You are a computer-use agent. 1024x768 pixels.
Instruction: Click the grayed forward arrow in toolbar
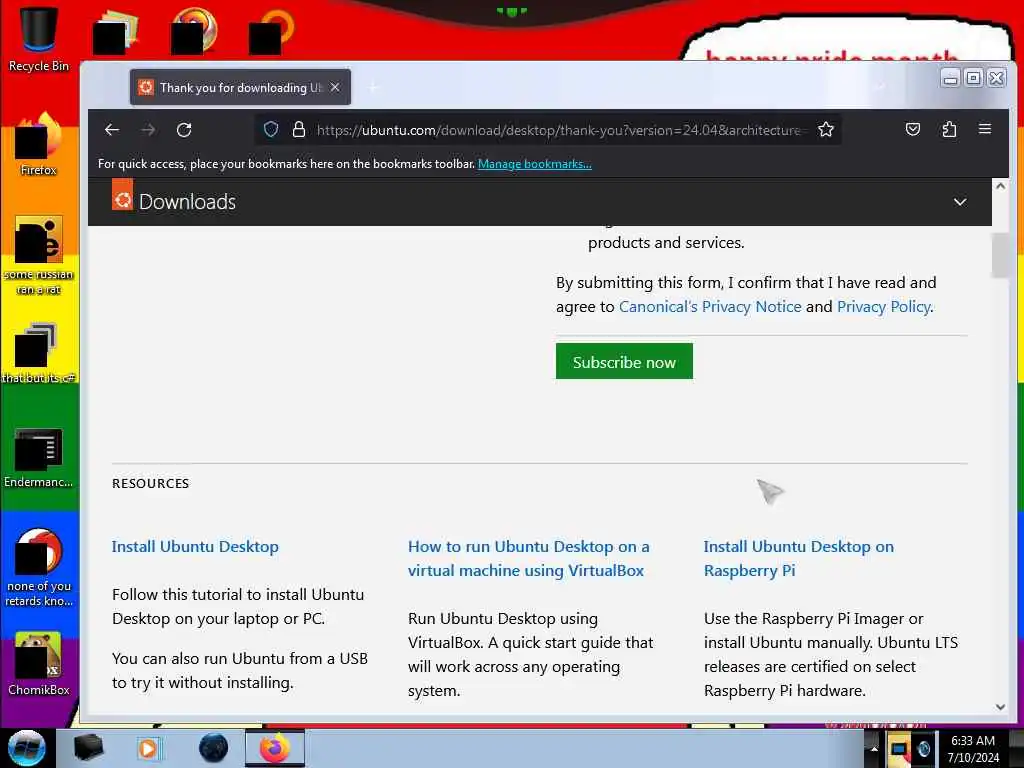click(148, 130)
